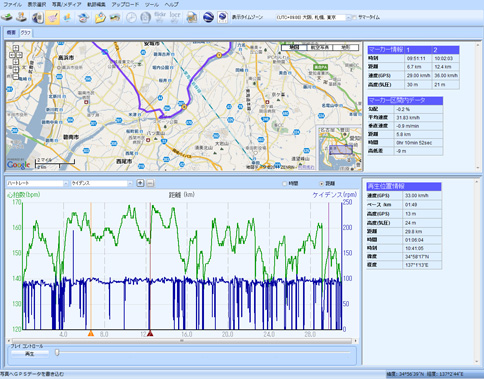Viewport: 484px width, 379px height.
Task: Click the locr upload toolbar icon
Action: [175, 17]
